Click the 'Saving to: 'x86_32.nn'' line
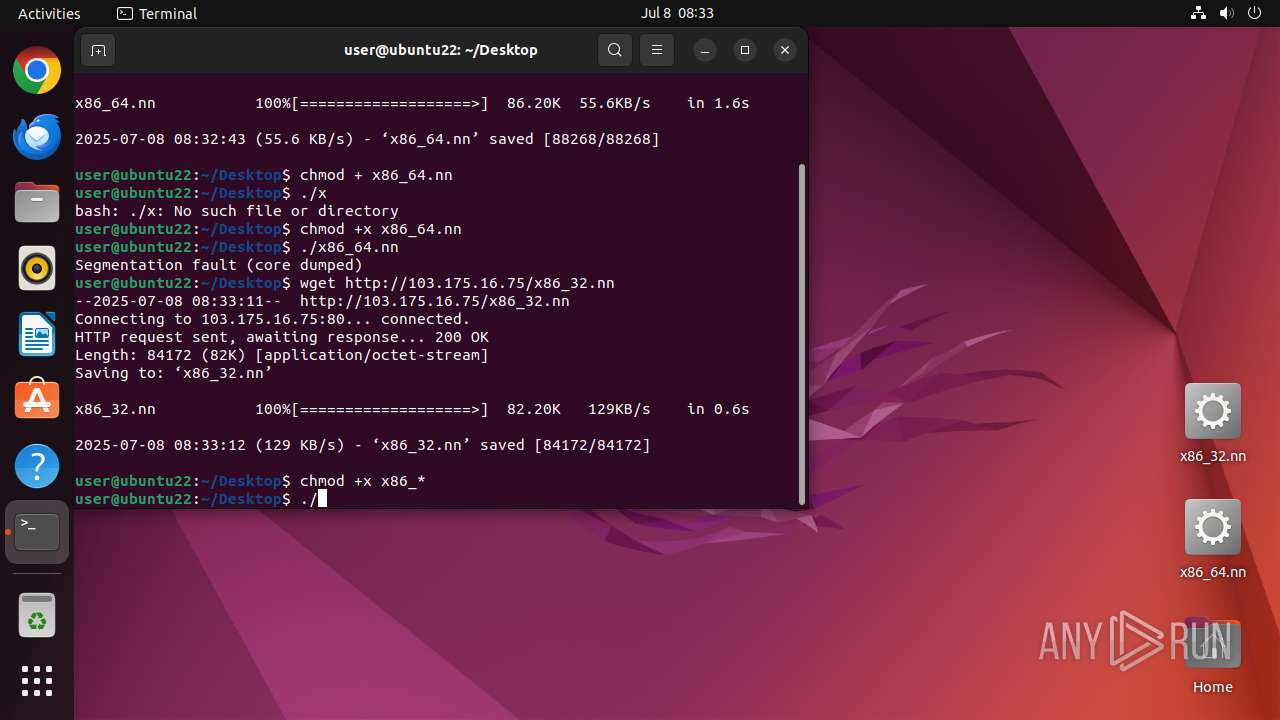This screenshot has width=1280, height=720. point(174,373)
